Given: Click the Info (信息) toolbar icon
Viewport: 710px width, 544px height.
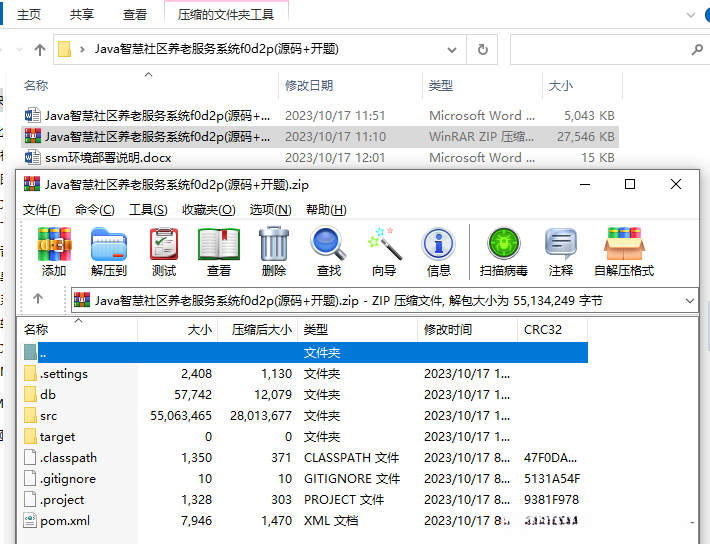Looking at the screenshot, I should pos(438,244).
